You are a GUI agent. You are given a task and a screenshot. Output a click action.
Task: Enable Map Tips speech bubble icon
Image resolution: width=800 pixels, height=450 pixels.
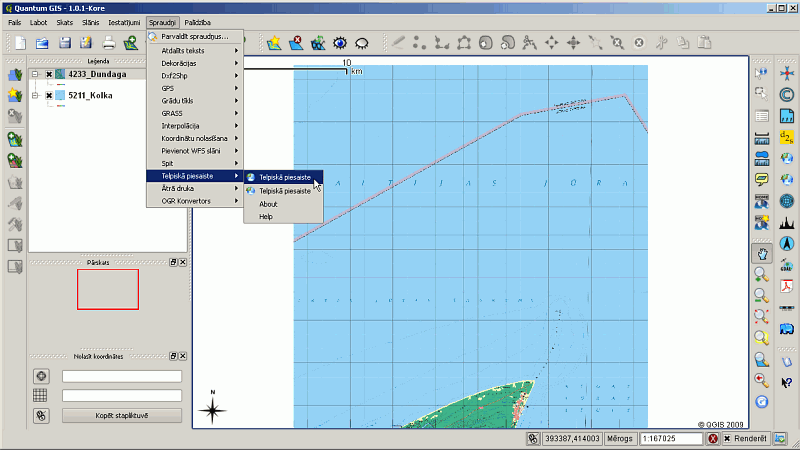(x=762, y=180)
